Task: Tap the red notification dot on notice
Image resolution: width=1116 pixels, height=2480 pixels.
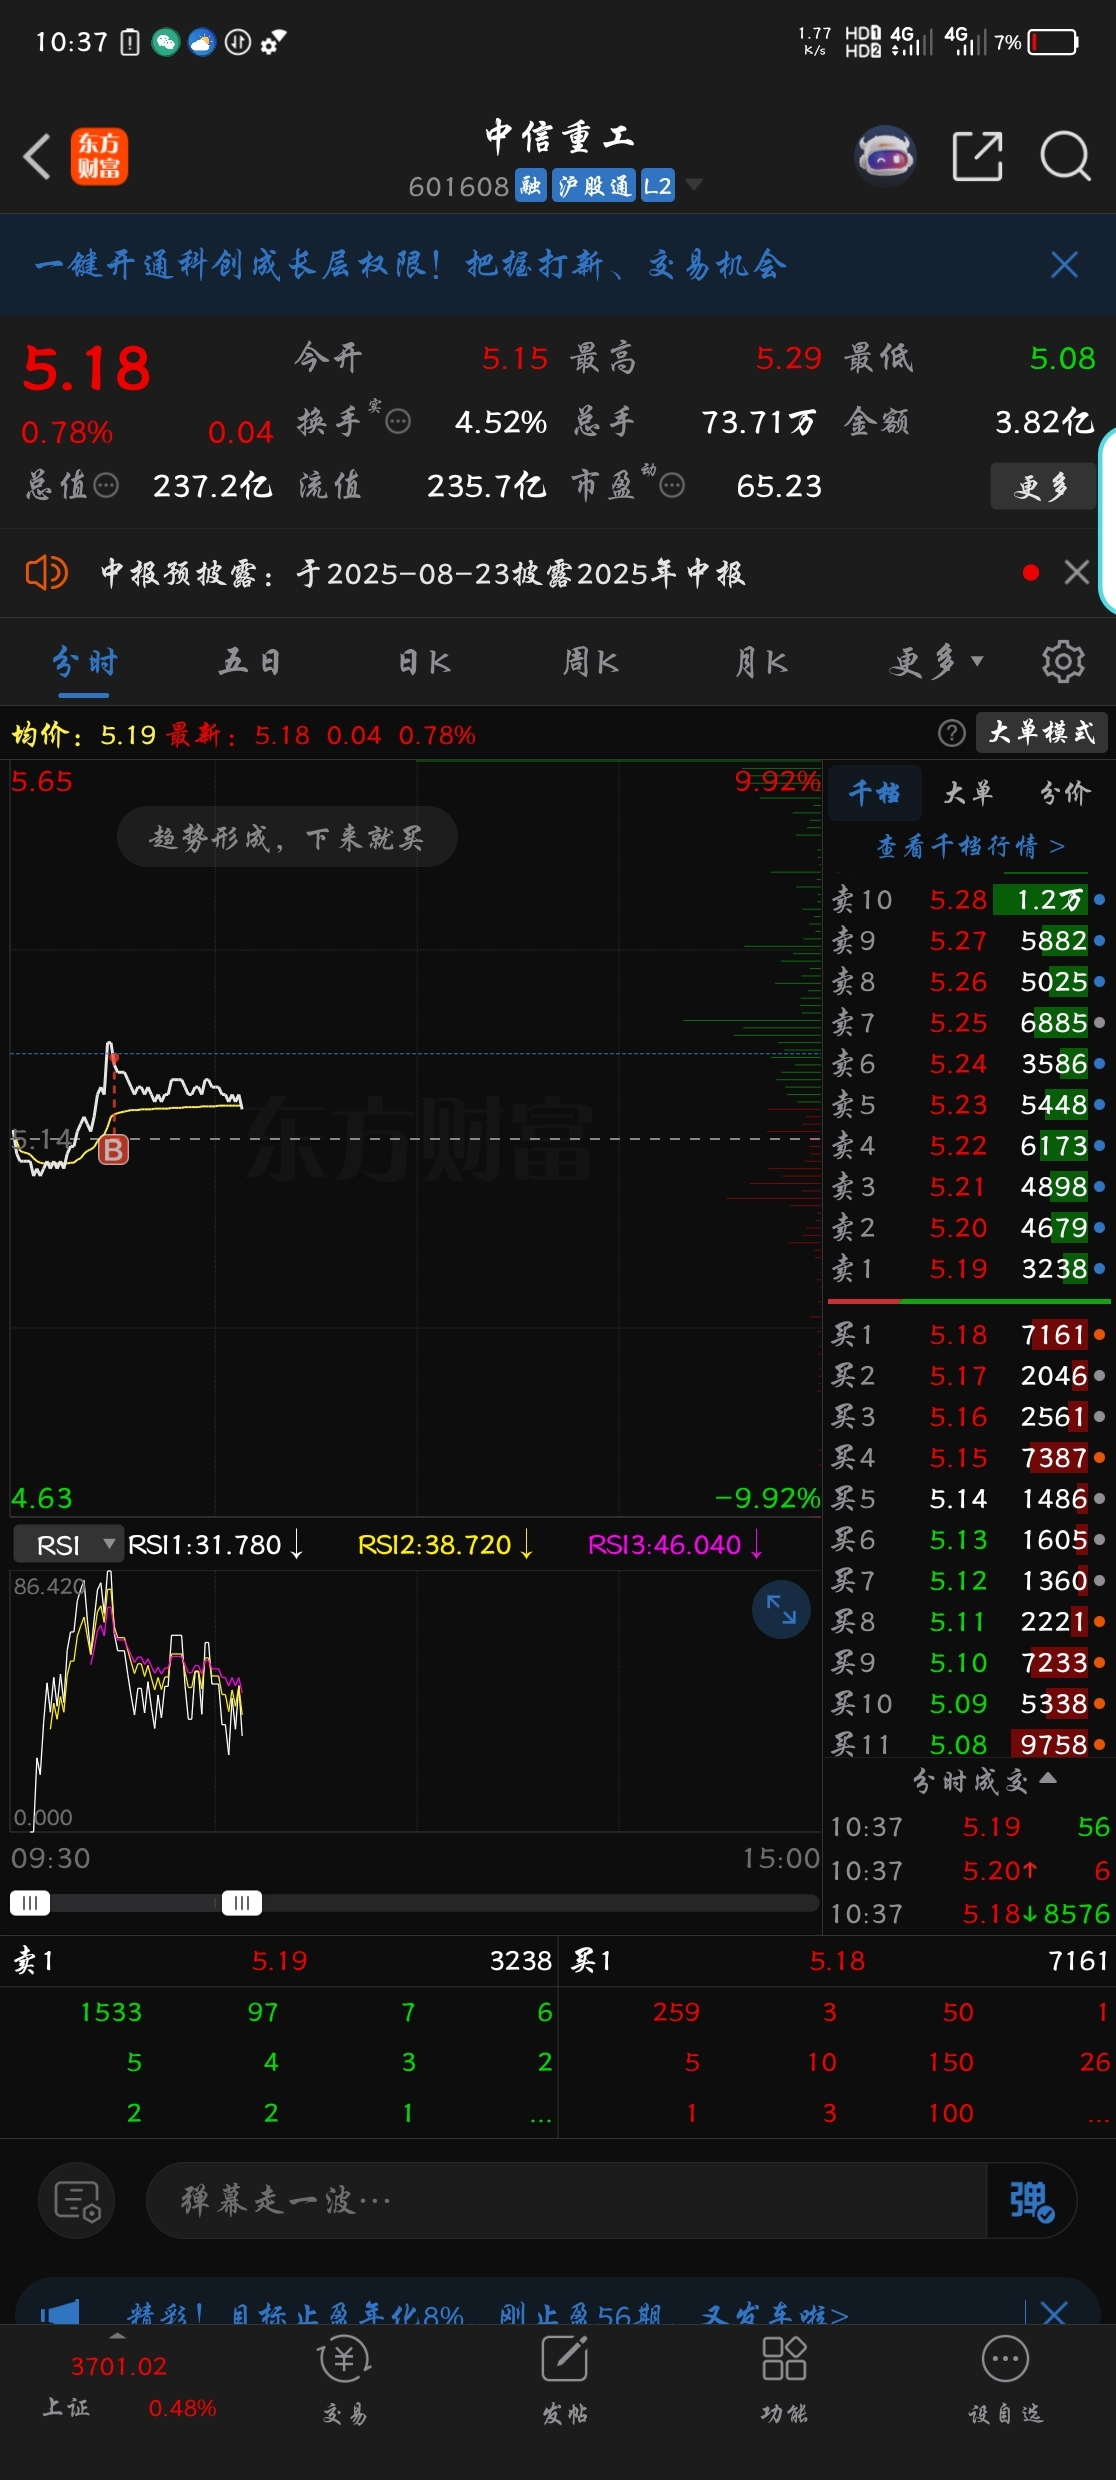Action: pos(1031,572)
